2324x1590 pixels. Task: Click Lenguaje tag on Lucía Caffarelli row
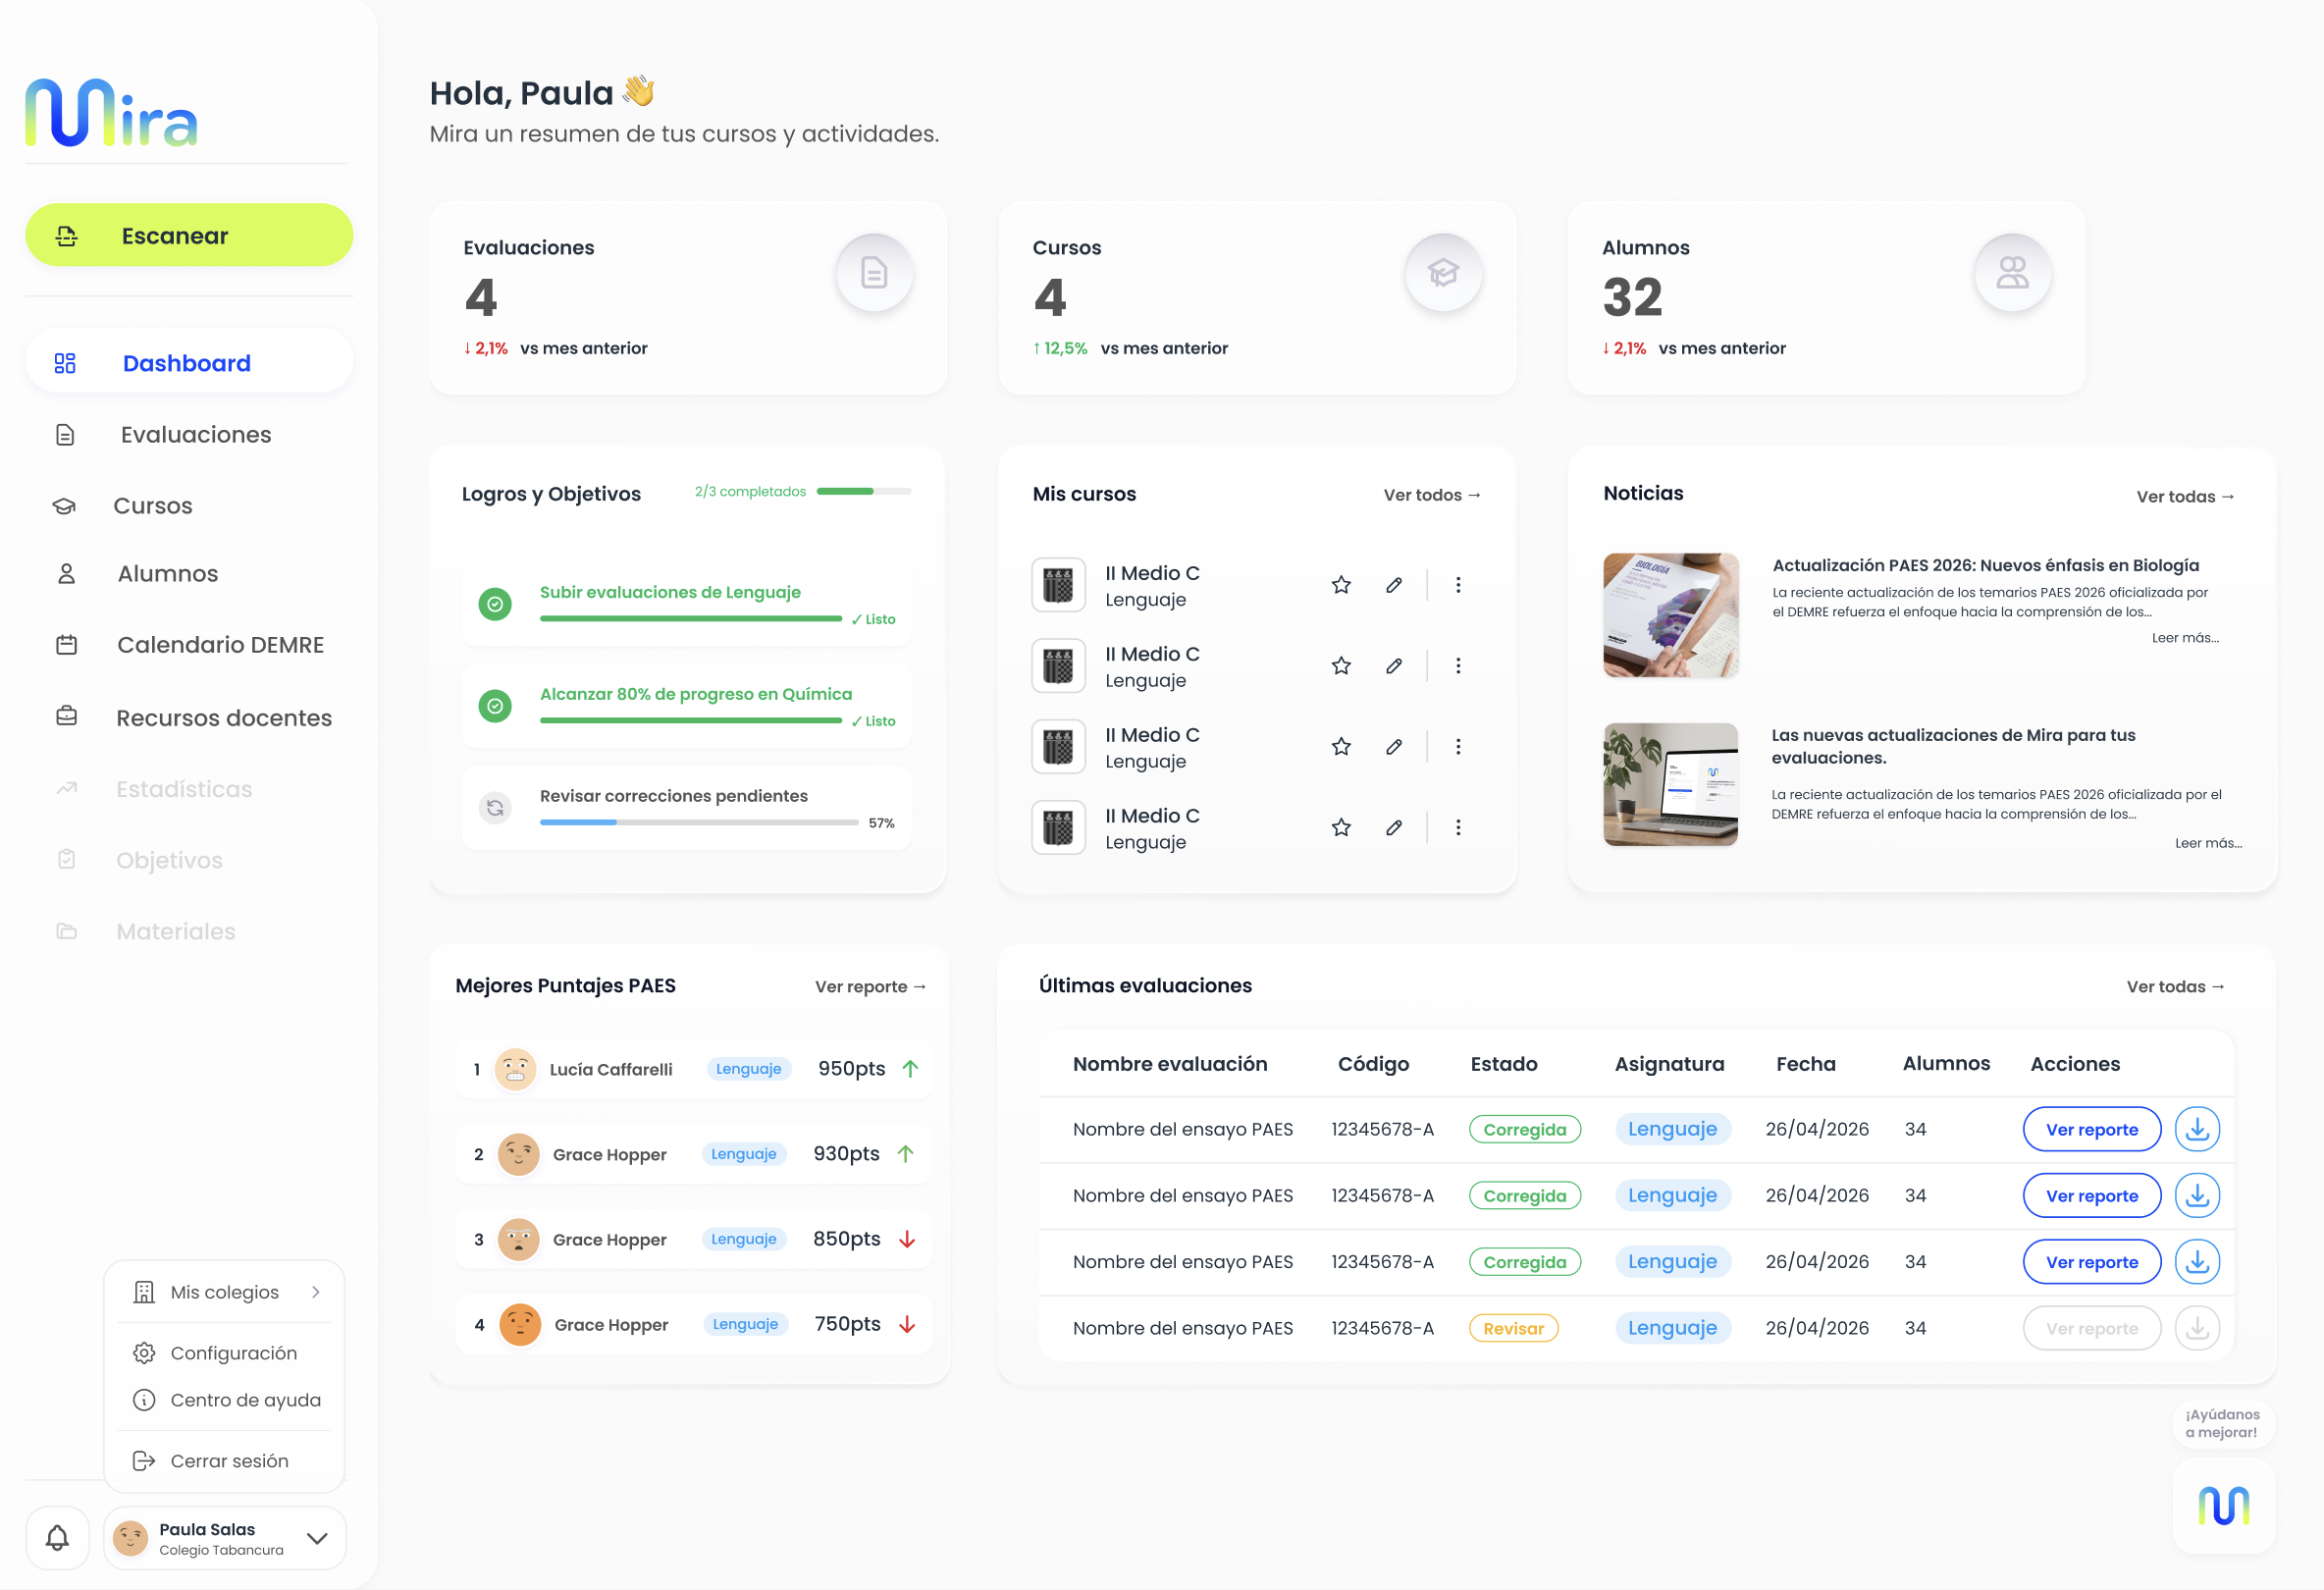pos(748,1069)
